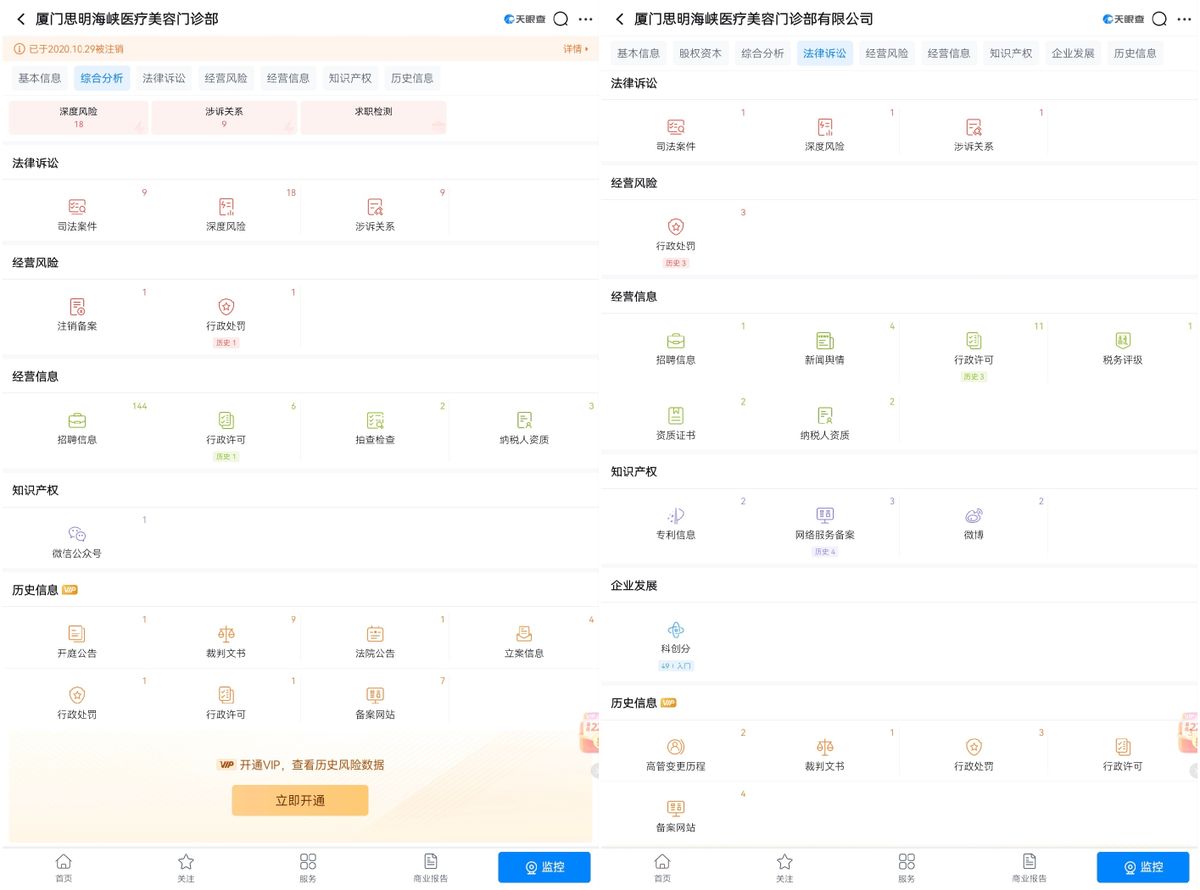Viewport: 1200px width, 890px height.
Task: Click the 详情 link in the notice bar
Action: (574, 48)
